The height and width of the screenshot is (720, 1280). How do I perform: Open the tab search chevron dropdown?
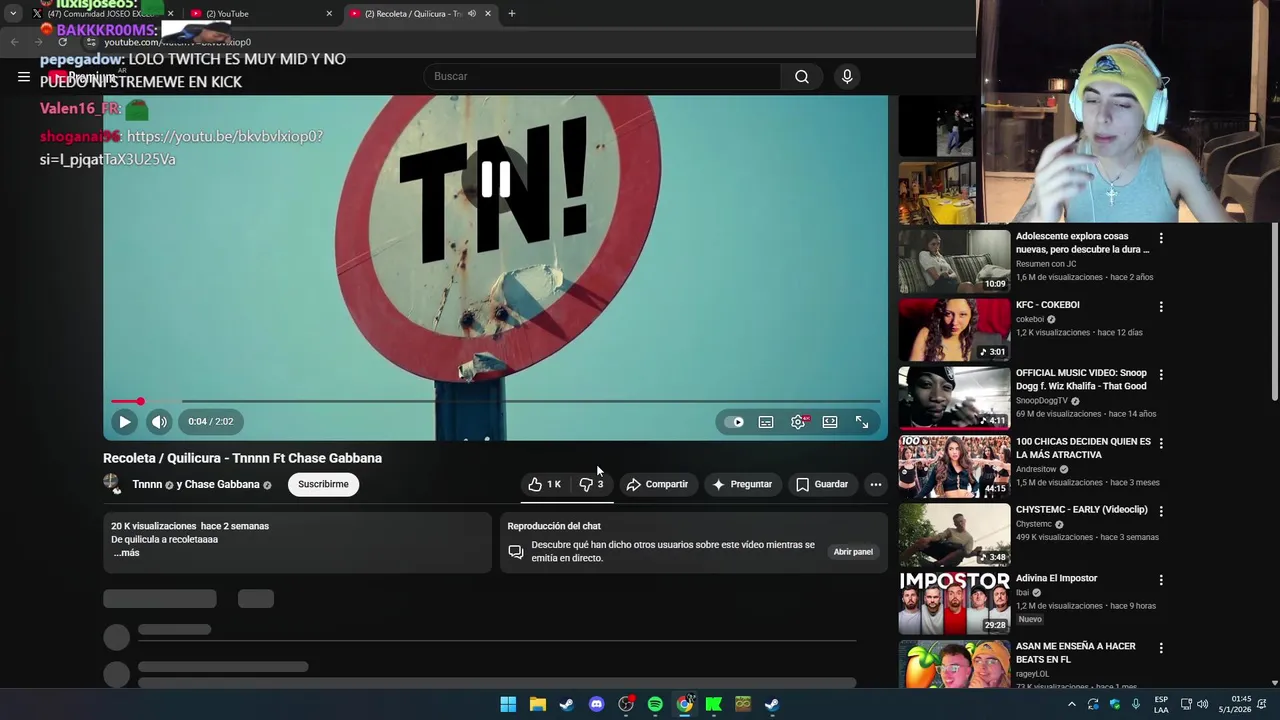click(x=13, y=13)
